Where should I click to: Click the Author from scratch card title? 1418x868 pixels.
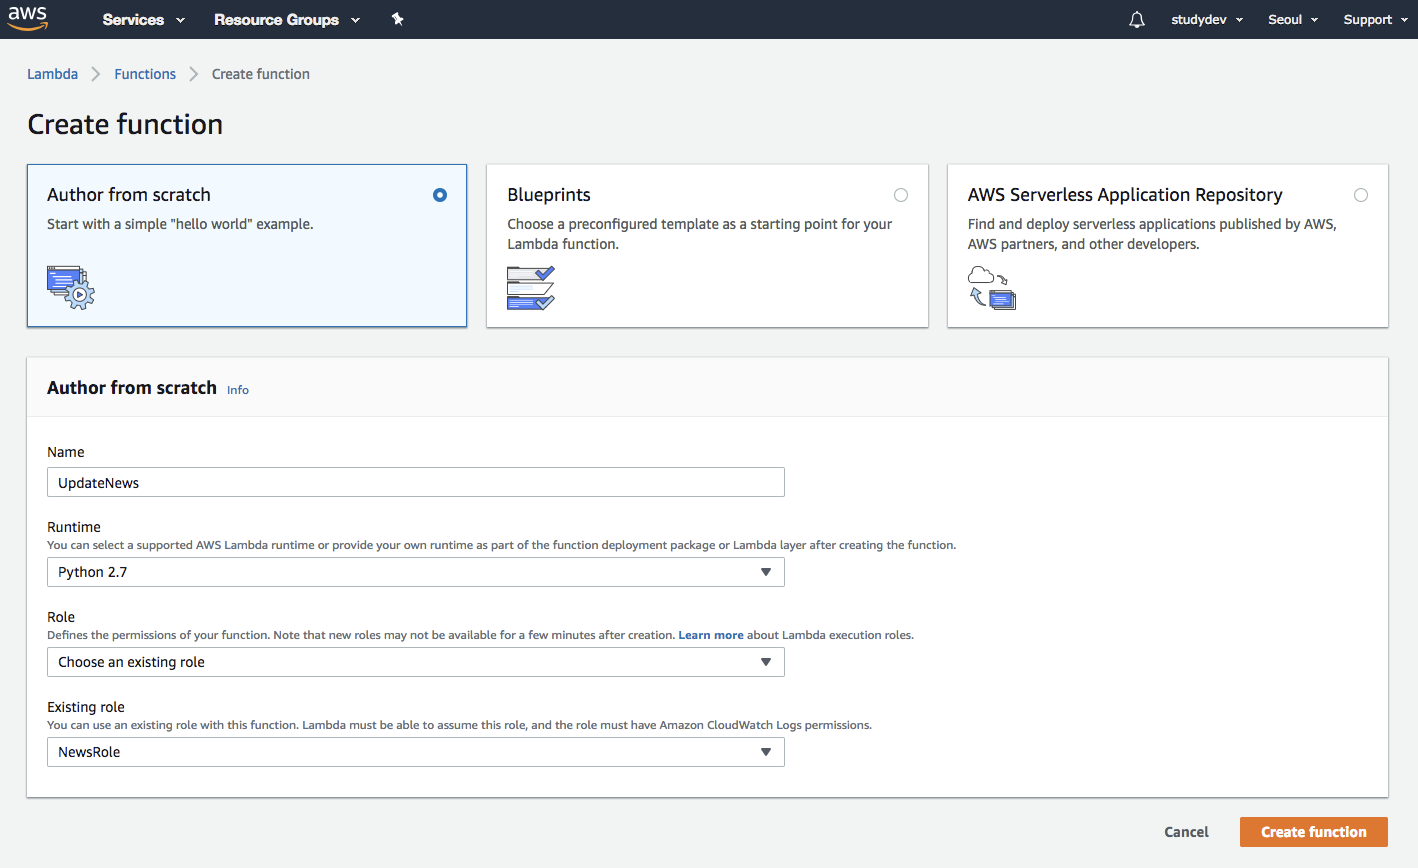tap(129, 195)
